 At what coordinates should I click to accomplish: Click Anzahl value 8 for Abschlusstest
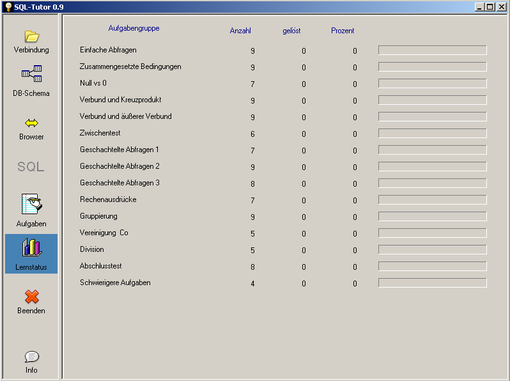253,267
